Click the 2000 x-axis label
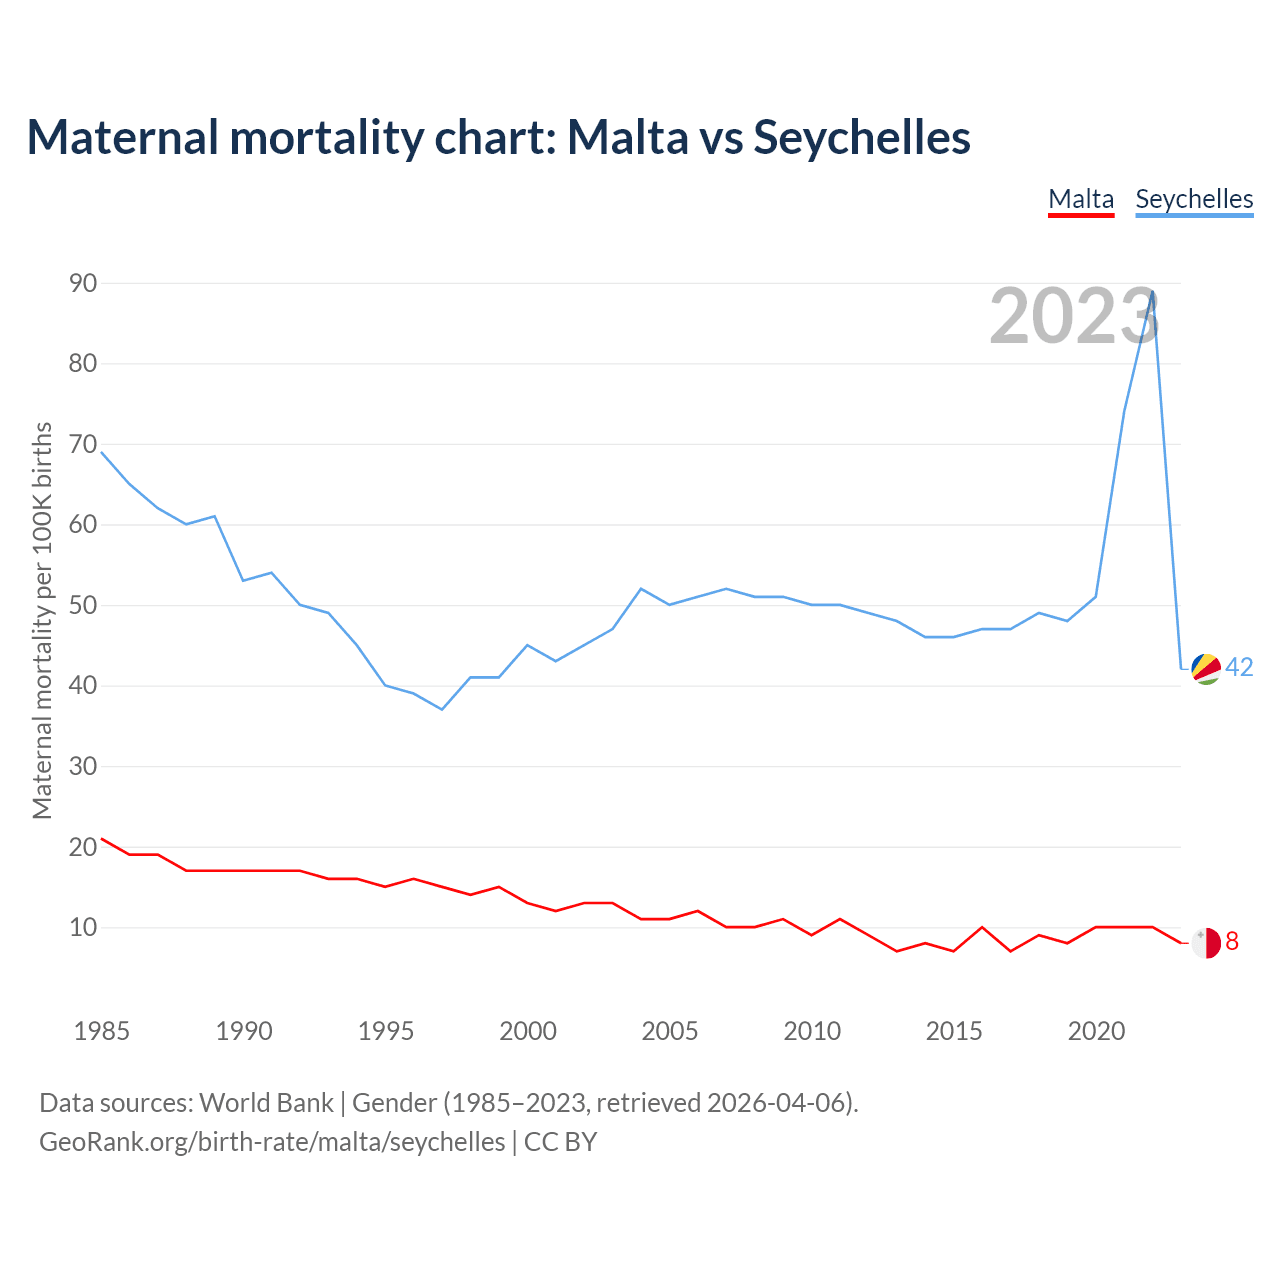The height and width of the screenshot is (1280, 1280). pyautogui.click(x=528, y=1031)
